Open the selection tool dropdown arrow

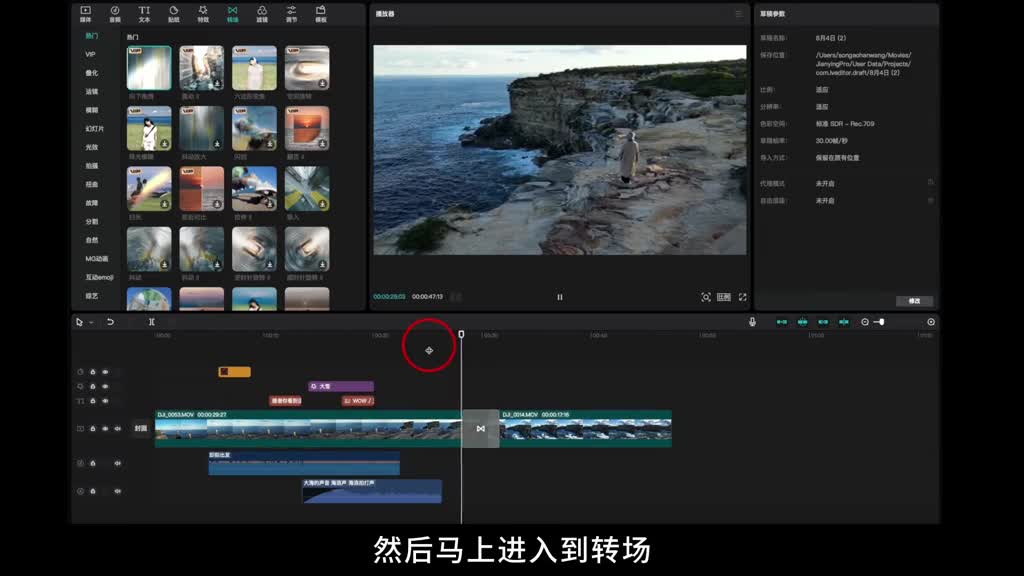pyautogui.click(x=91, y=322)
